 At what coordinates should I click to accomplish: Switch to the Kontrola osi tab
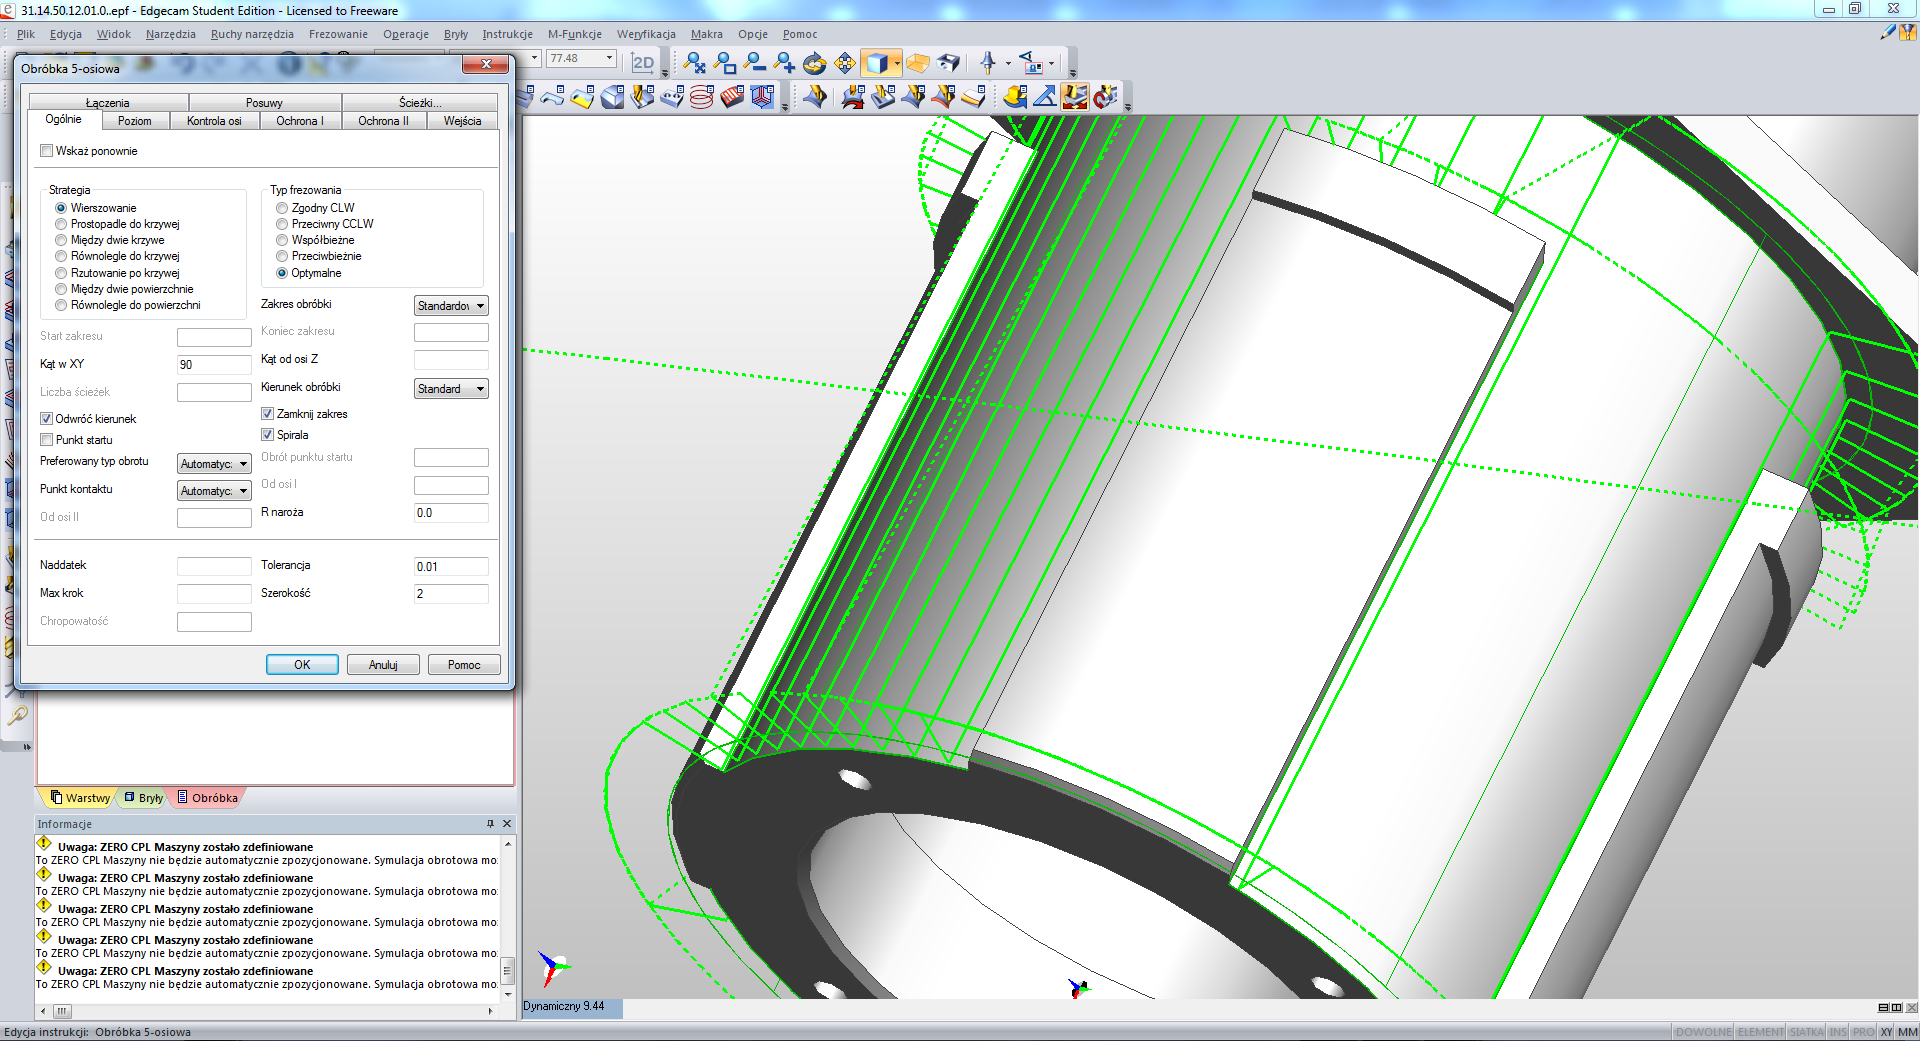[214, 121]
